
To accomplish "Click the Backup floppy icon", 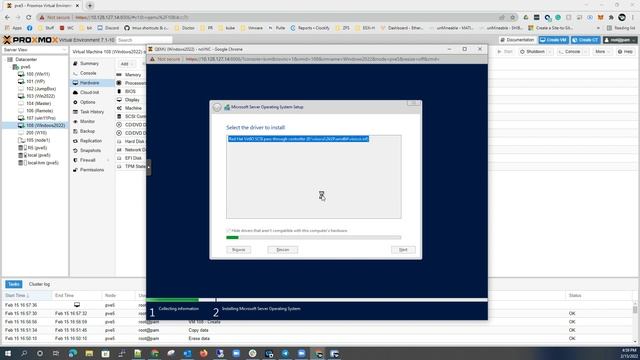I will coord(76,131).
